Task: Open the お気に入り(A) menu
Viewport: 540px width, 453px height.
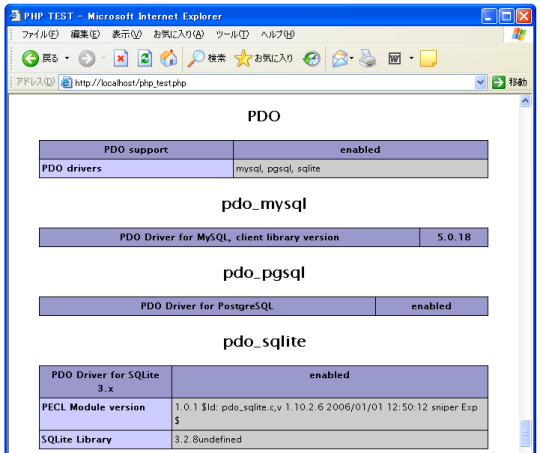Action: click(179, 34)
